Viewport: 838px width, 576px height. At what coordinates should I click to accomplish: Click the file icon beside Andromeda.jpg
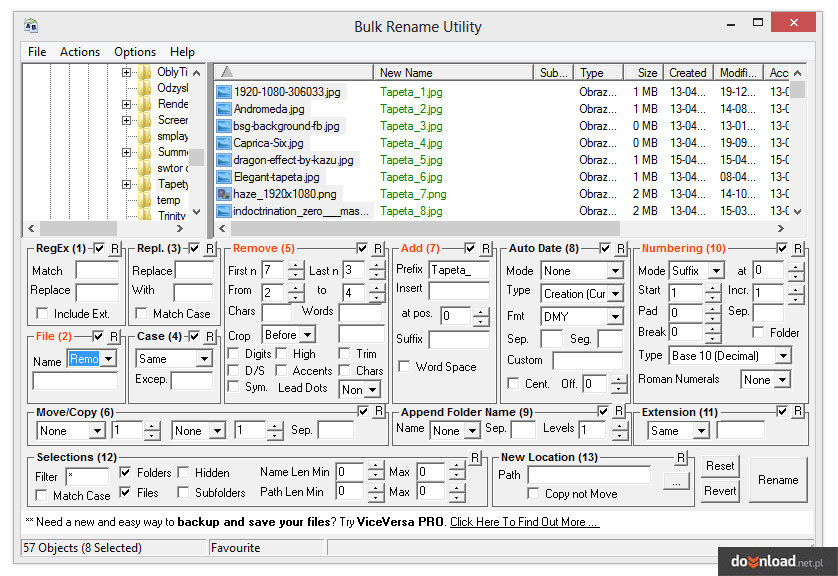224,109
